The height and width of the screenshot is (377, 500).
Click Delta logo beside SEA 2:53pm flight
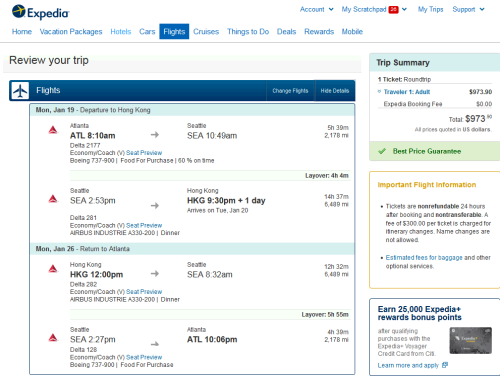[x=53, y=199]
